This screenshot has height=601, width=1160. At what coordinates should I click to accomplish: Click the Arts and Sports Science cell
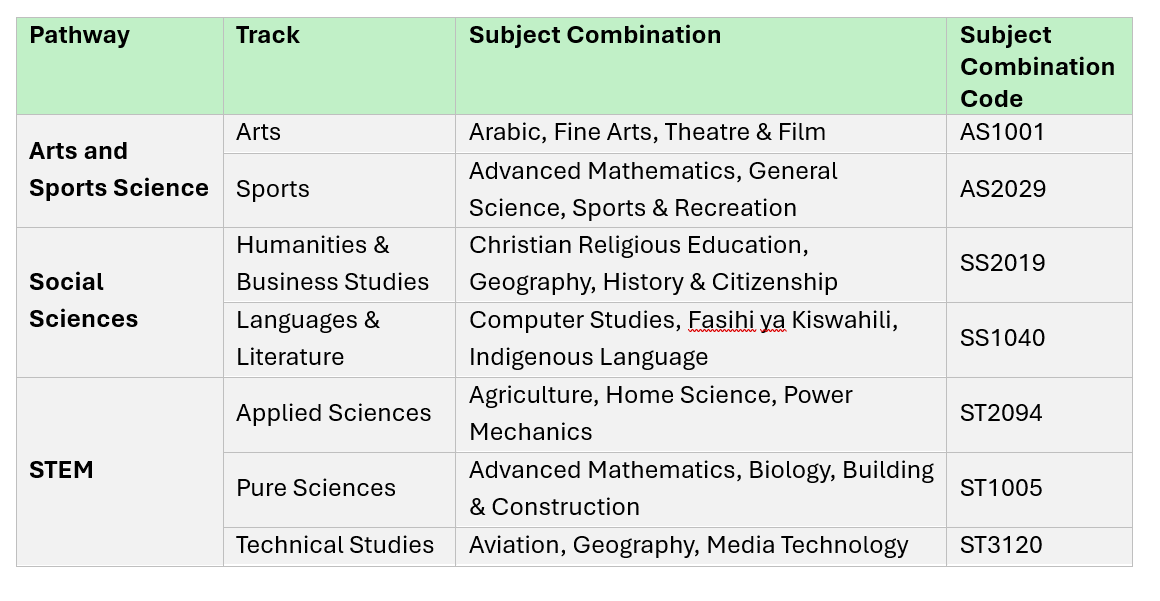(120, 171)
